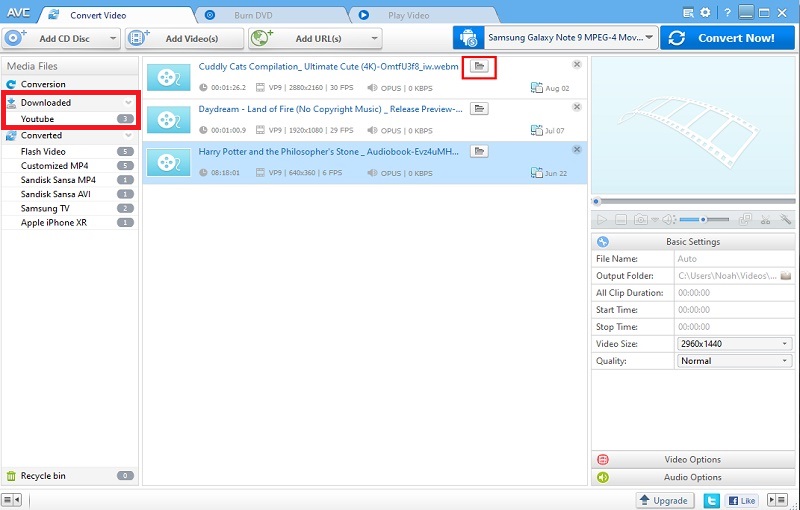
Task: Open the help question mark icon
Action: click(x=728, y=13)
